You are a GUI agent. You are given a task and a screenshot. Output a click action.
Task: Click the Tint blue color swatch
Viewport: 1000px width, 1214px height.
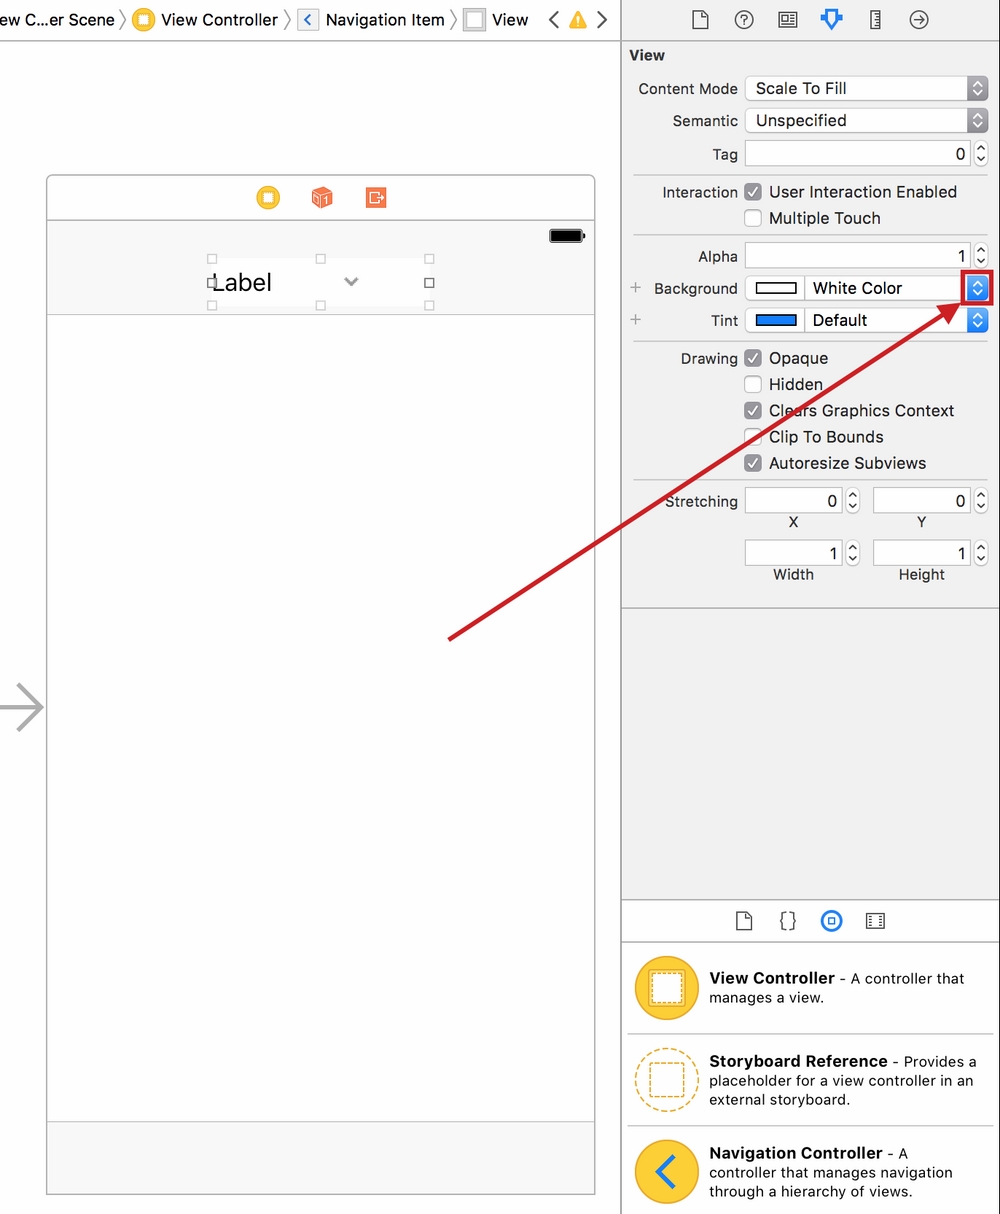[x=776, y=320]
